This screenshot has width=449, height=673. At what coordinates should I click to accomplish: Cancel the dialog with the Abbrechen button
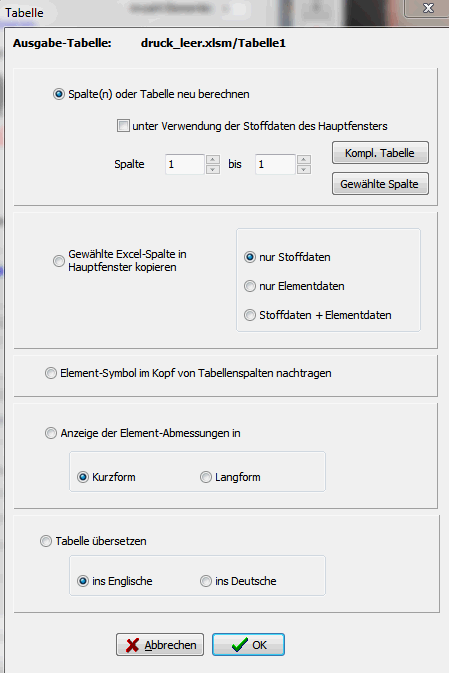pyautogui.click(x=160, y=645)
